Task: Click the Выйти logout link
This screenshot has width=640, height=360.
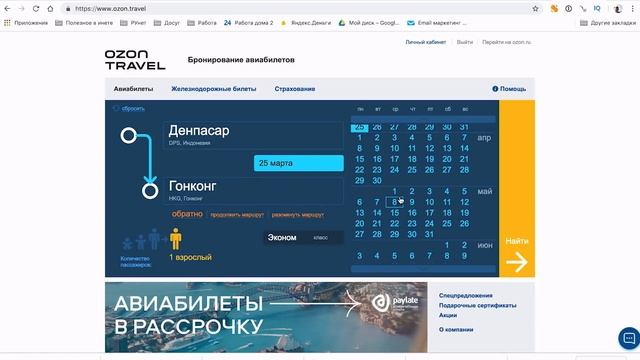Action: coord(464,42)
